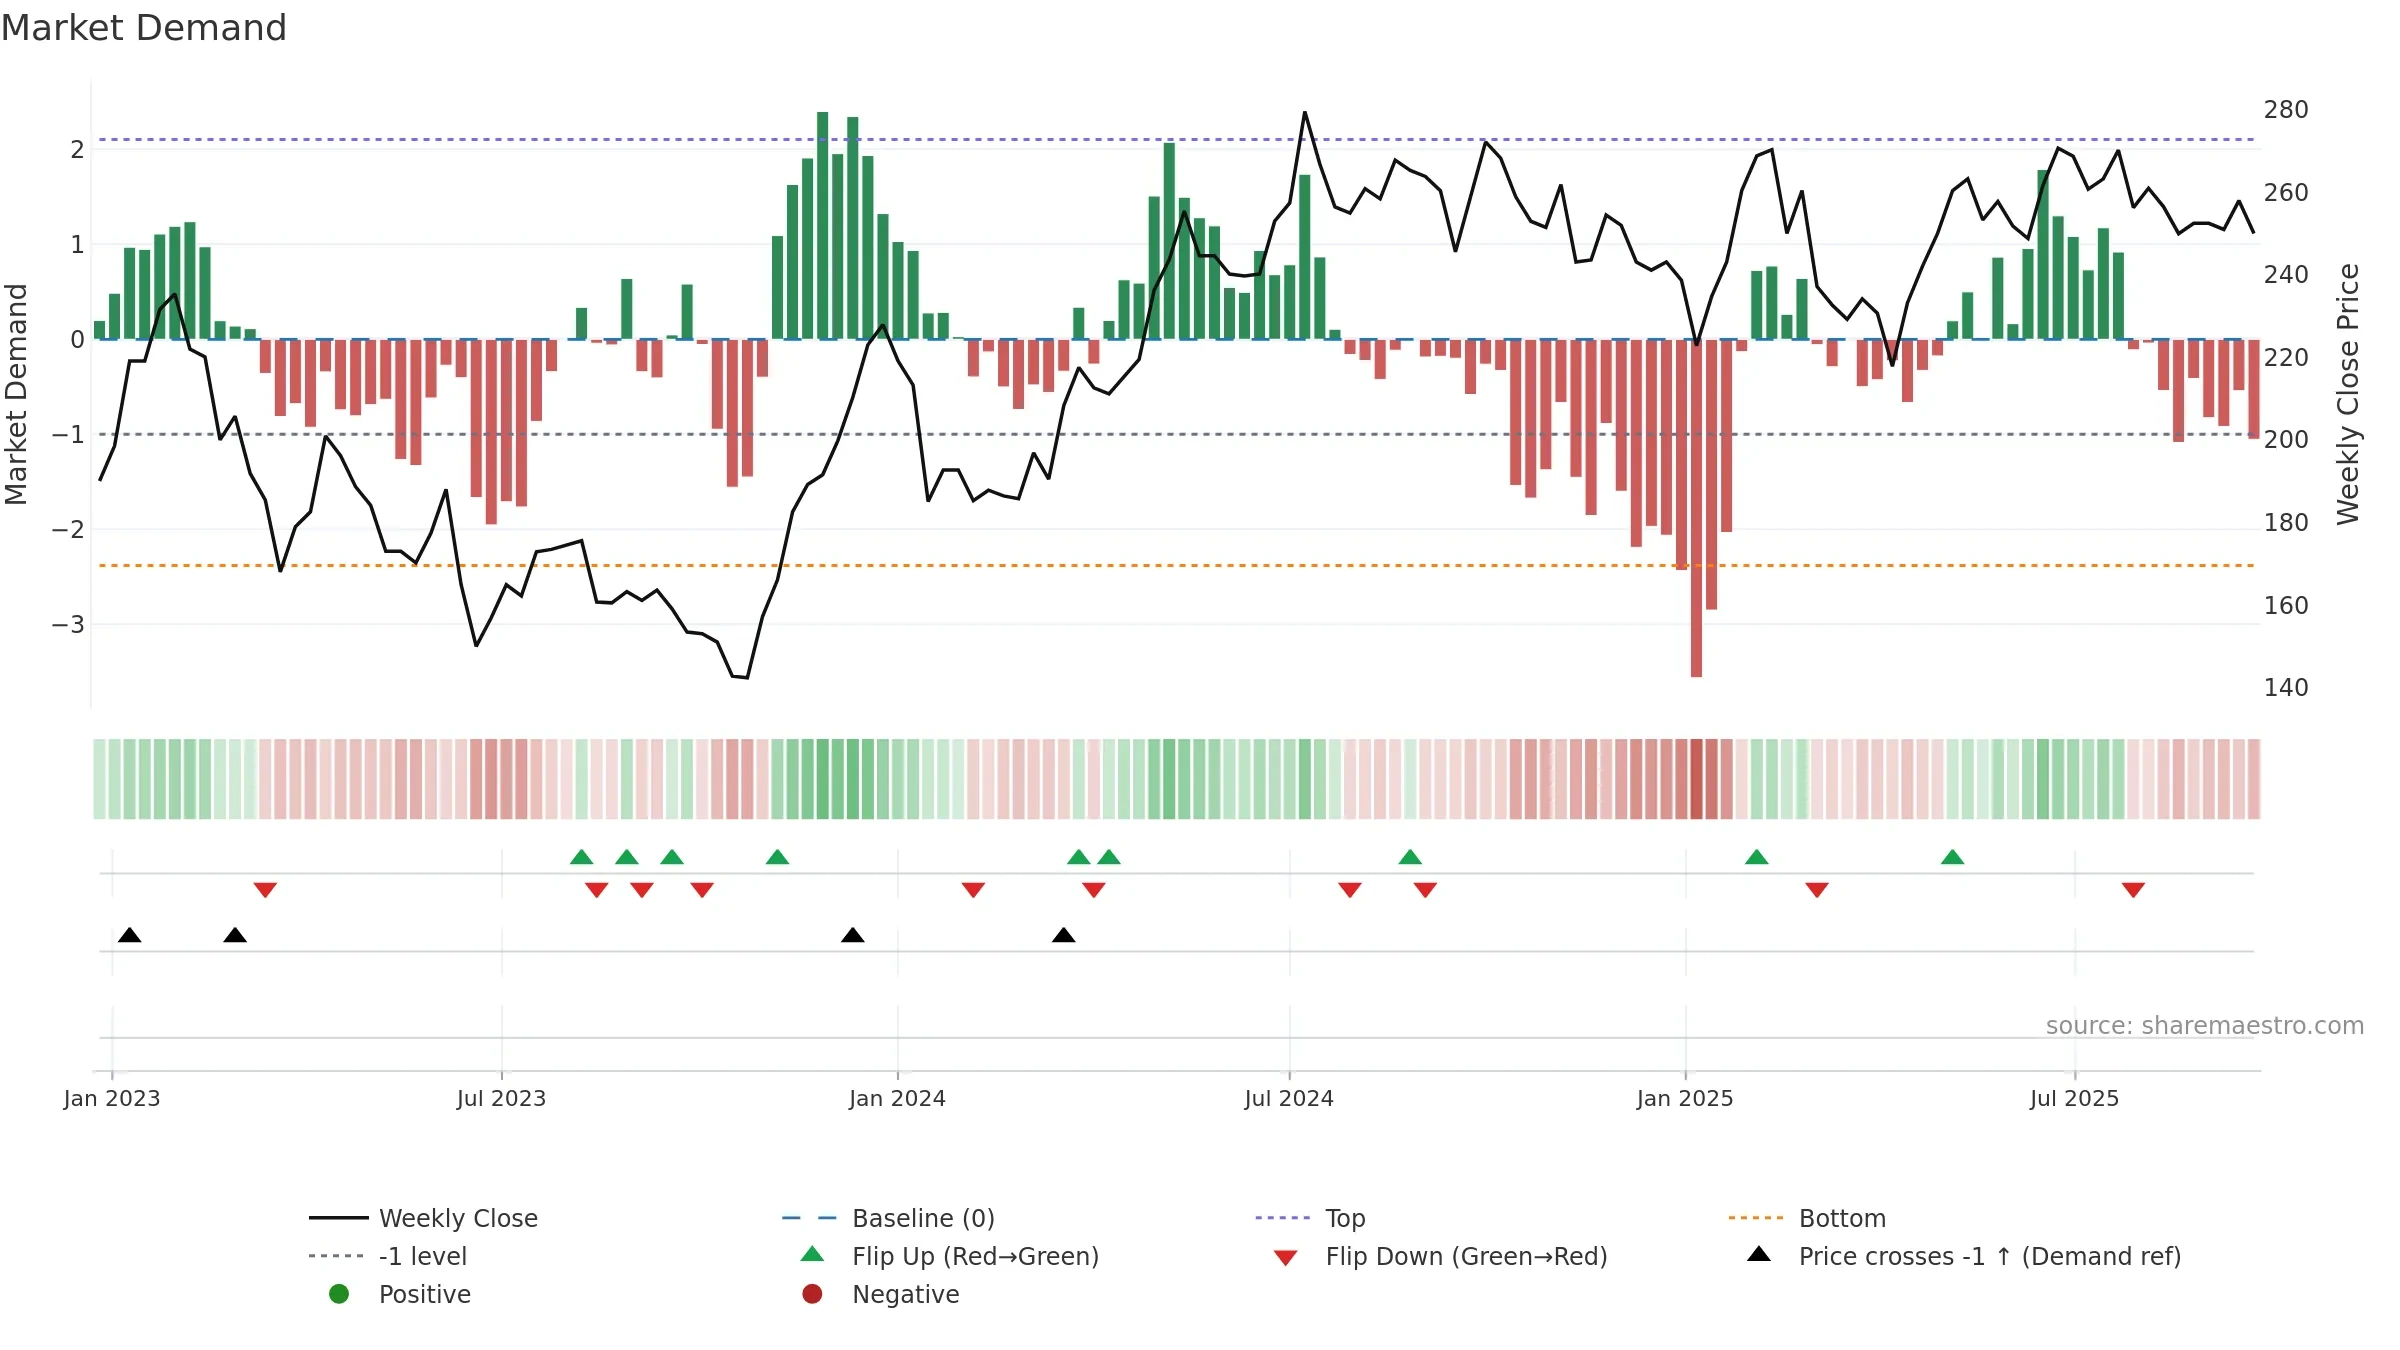Click the deepest red demand bar at Jan 2025
This screenshot has width=2400, height=1350.
1697,508
